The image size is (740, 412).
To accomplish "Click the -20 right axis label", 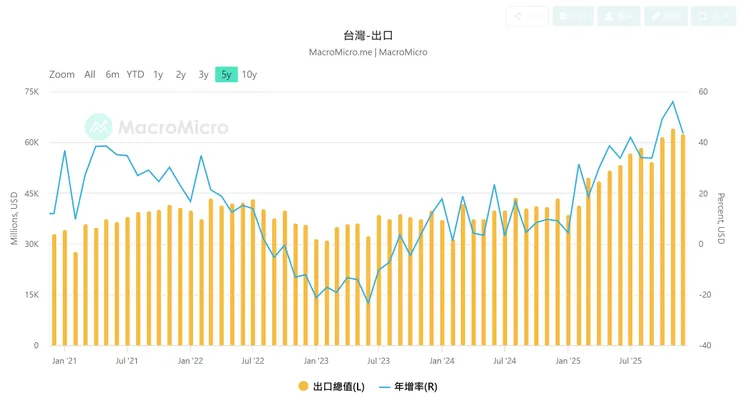I will 705,295.
